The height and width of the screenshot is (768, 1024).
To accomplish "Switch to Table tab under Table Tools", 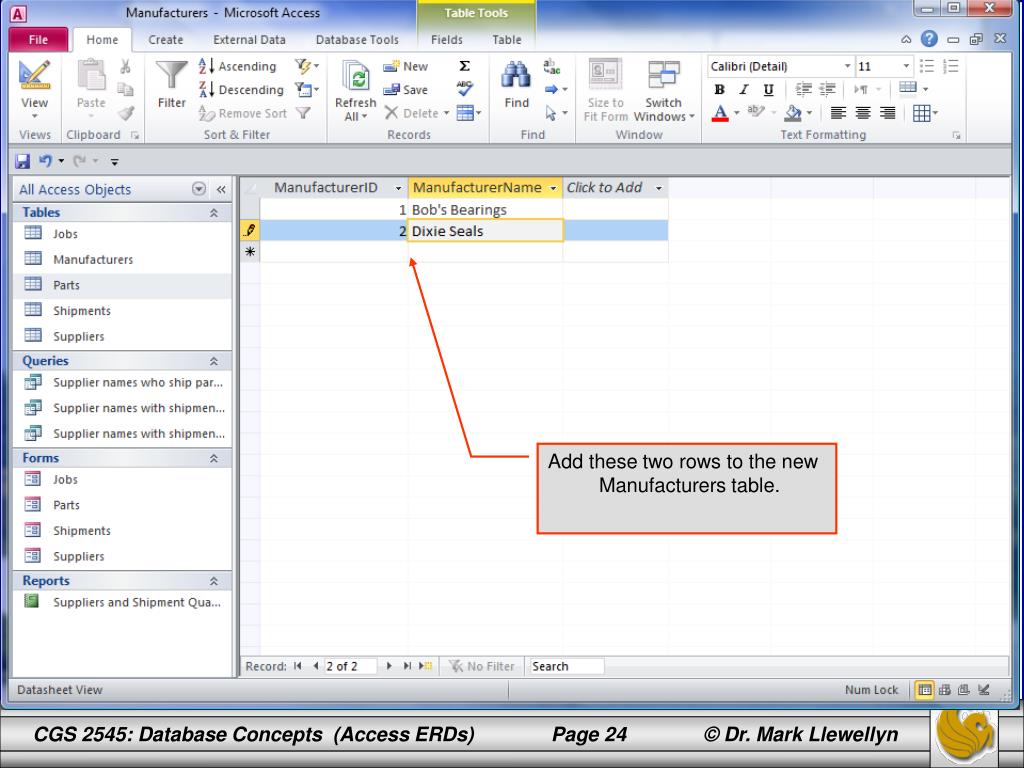I will (x=507, y=40).
